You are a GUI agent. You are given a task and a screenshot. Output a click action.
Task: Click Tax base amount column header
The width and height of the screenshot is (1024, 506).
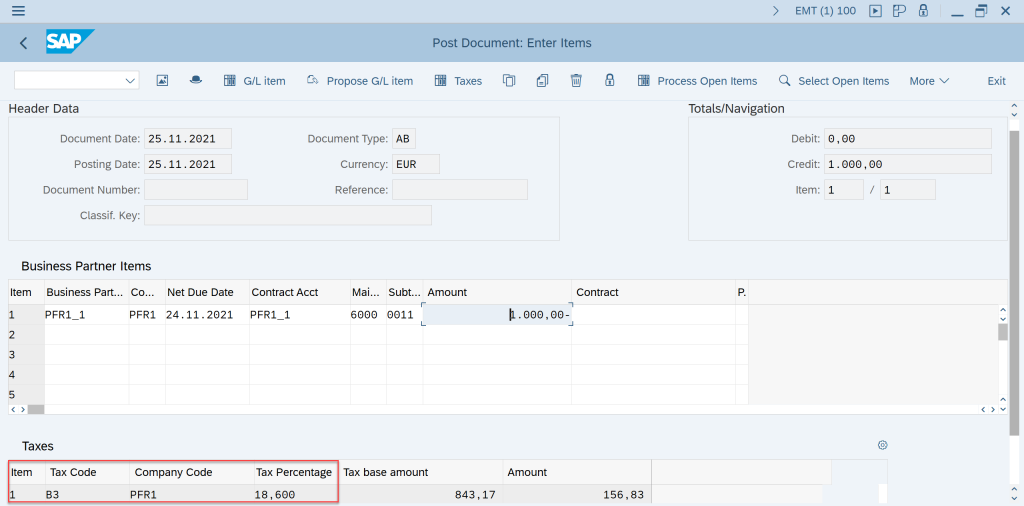[x=421, y=472]
